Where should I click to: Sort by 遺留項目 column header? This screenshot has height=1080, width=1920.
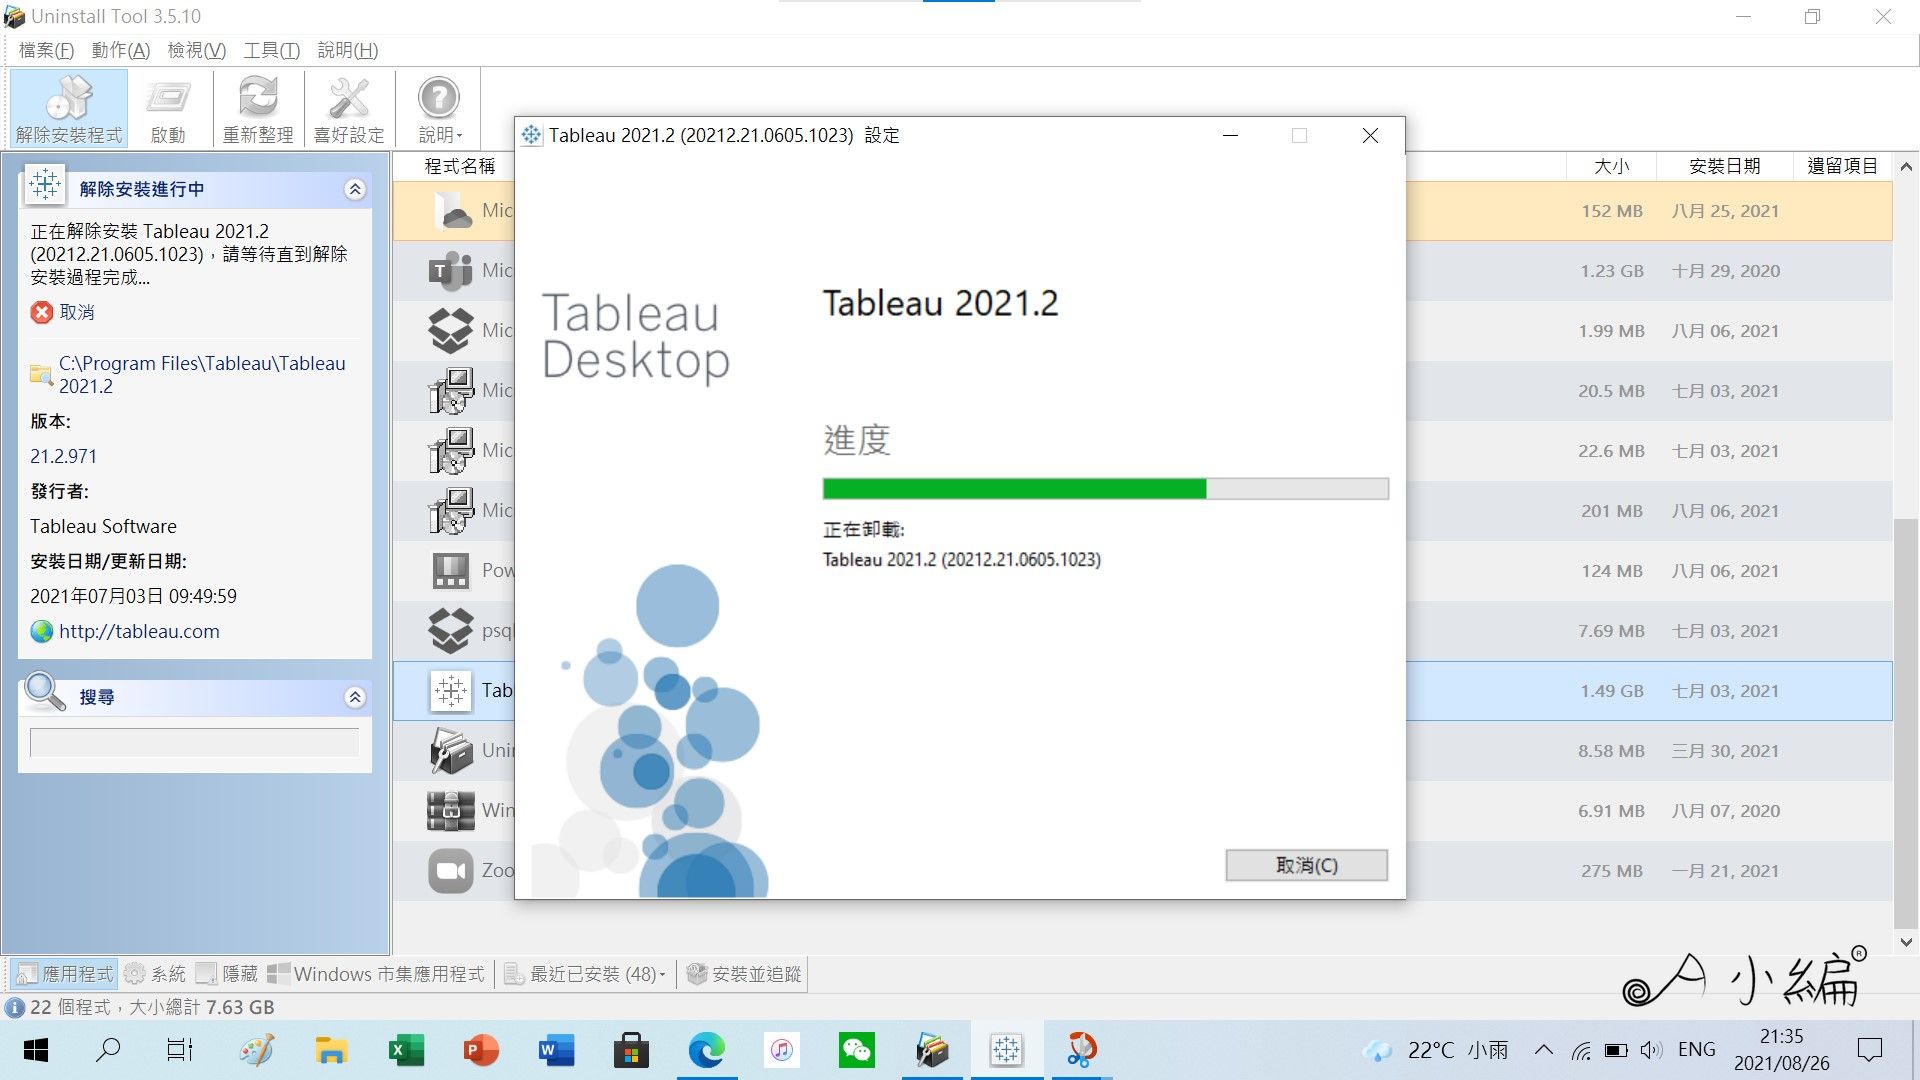pyautogui.click(x=1842, y=166)
